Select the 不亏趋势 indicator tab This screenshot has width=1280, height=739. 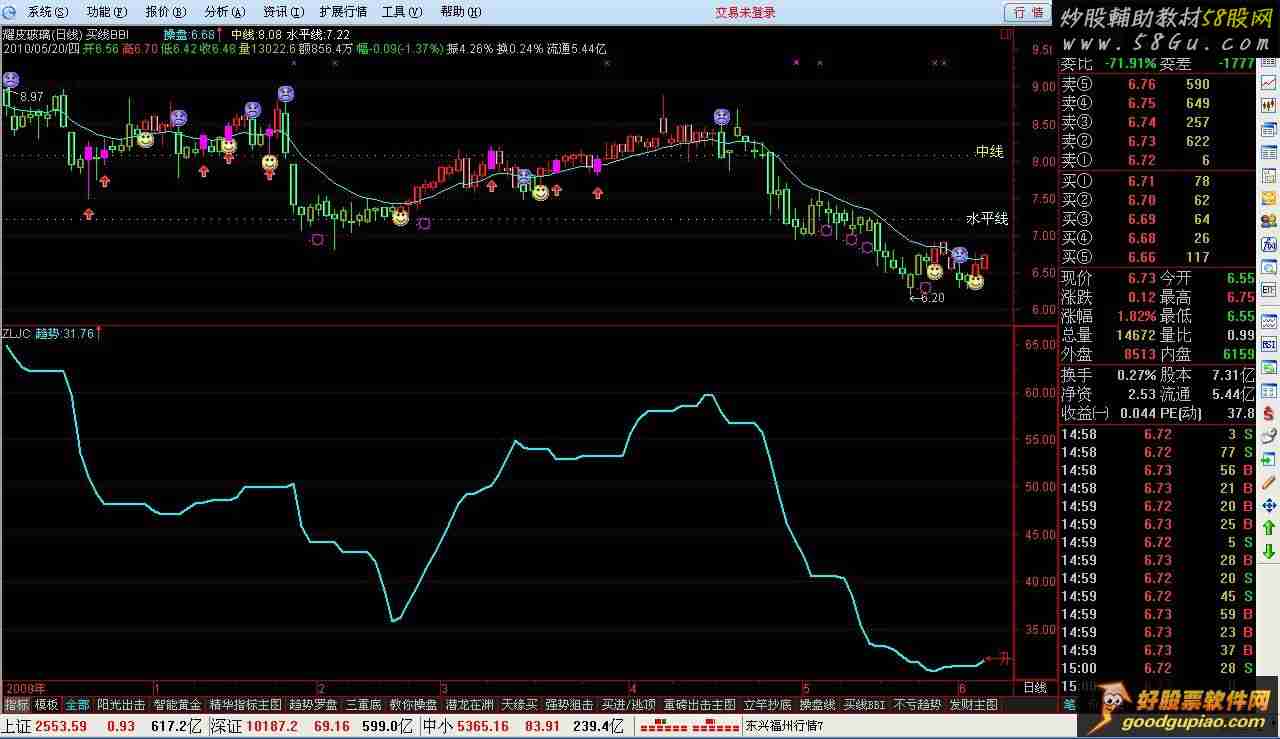point(918,704)
